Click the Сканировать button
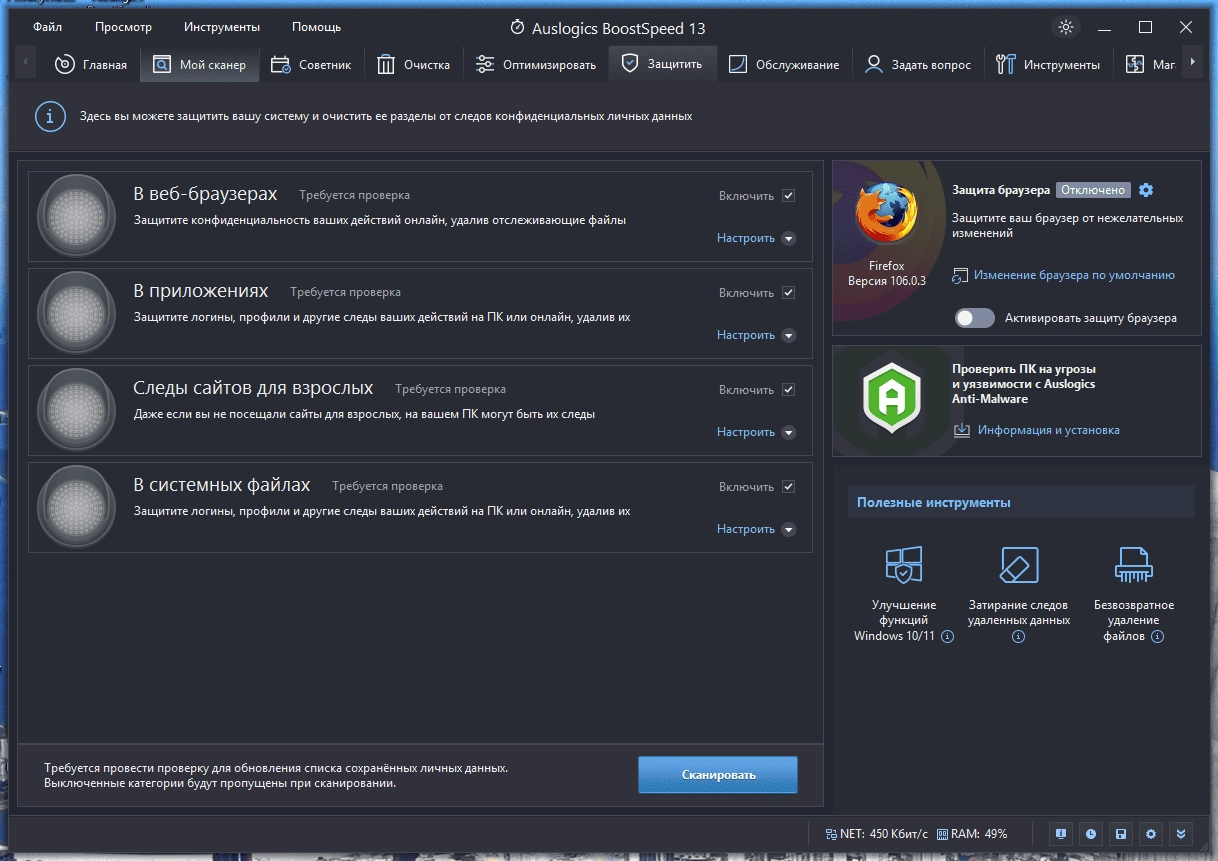This screenshot has height=861, width=1218. [718, 775]
